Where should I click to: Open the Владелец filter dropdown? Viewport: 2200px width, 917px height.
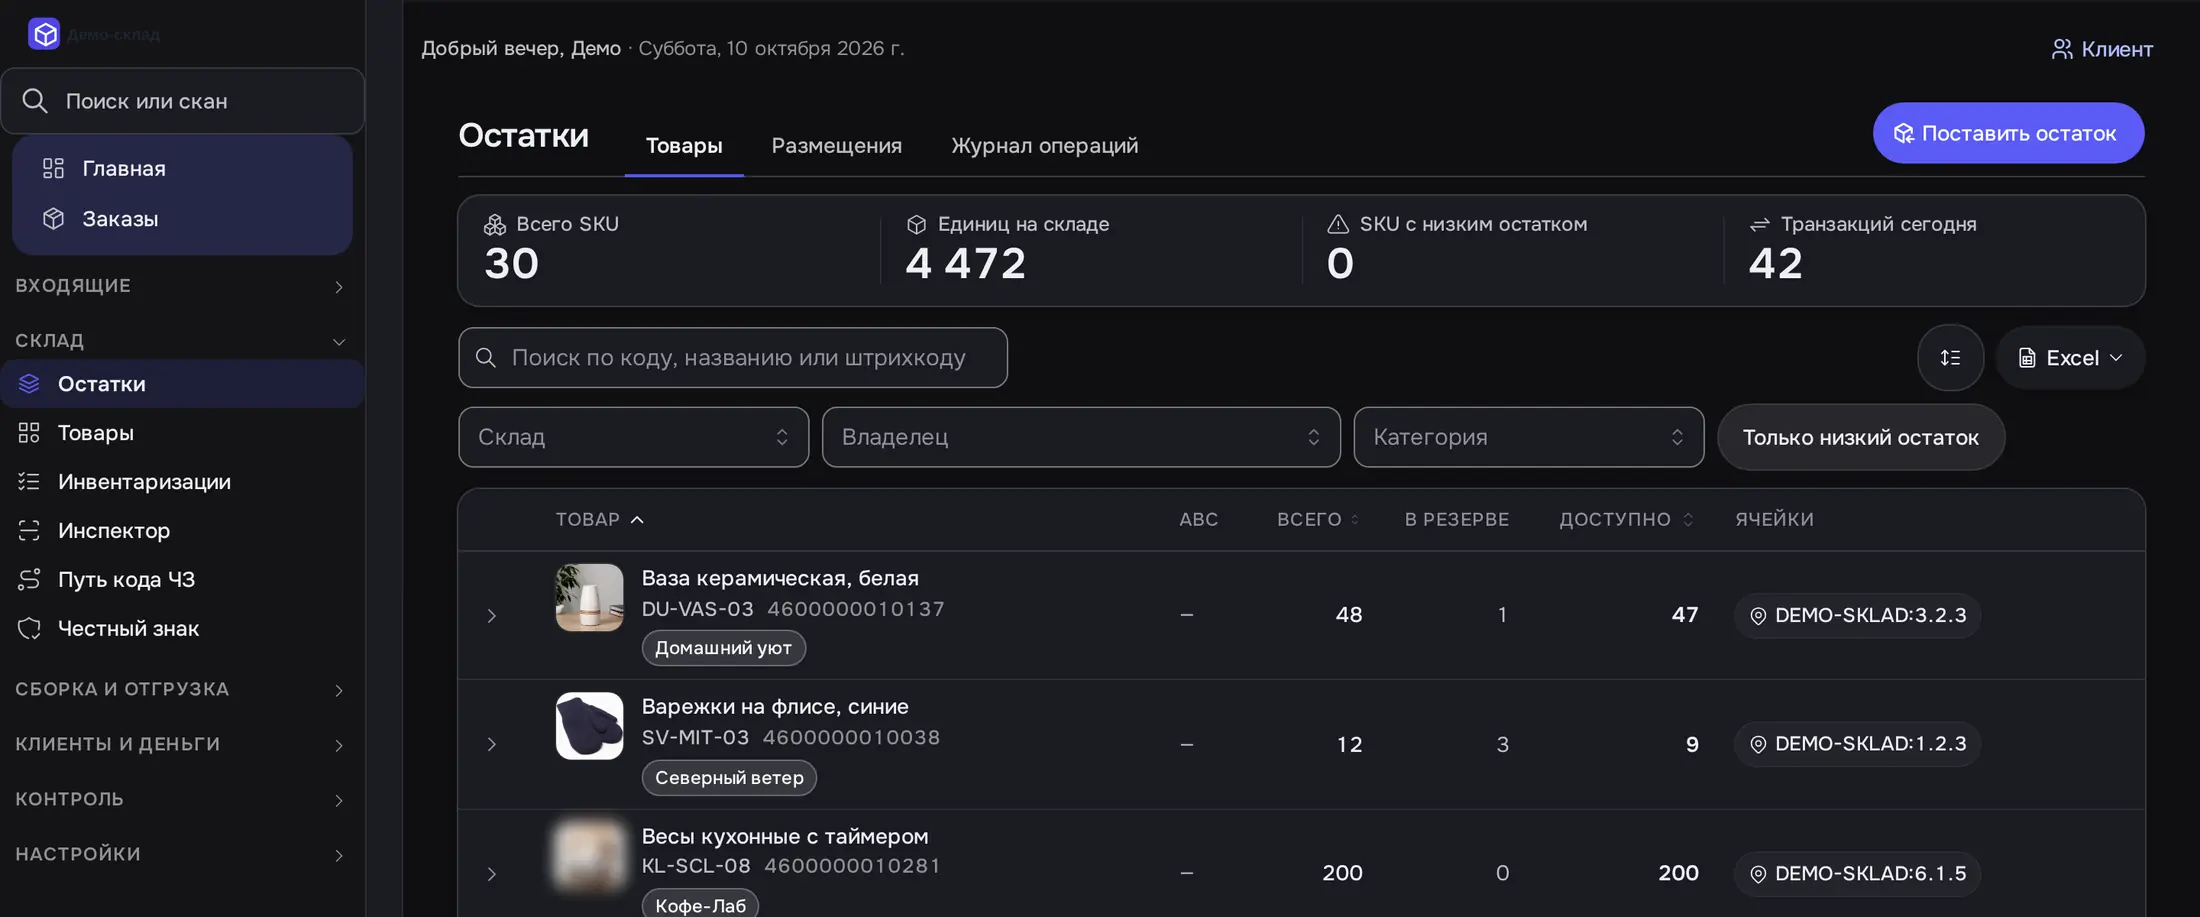pos(1081,437)
